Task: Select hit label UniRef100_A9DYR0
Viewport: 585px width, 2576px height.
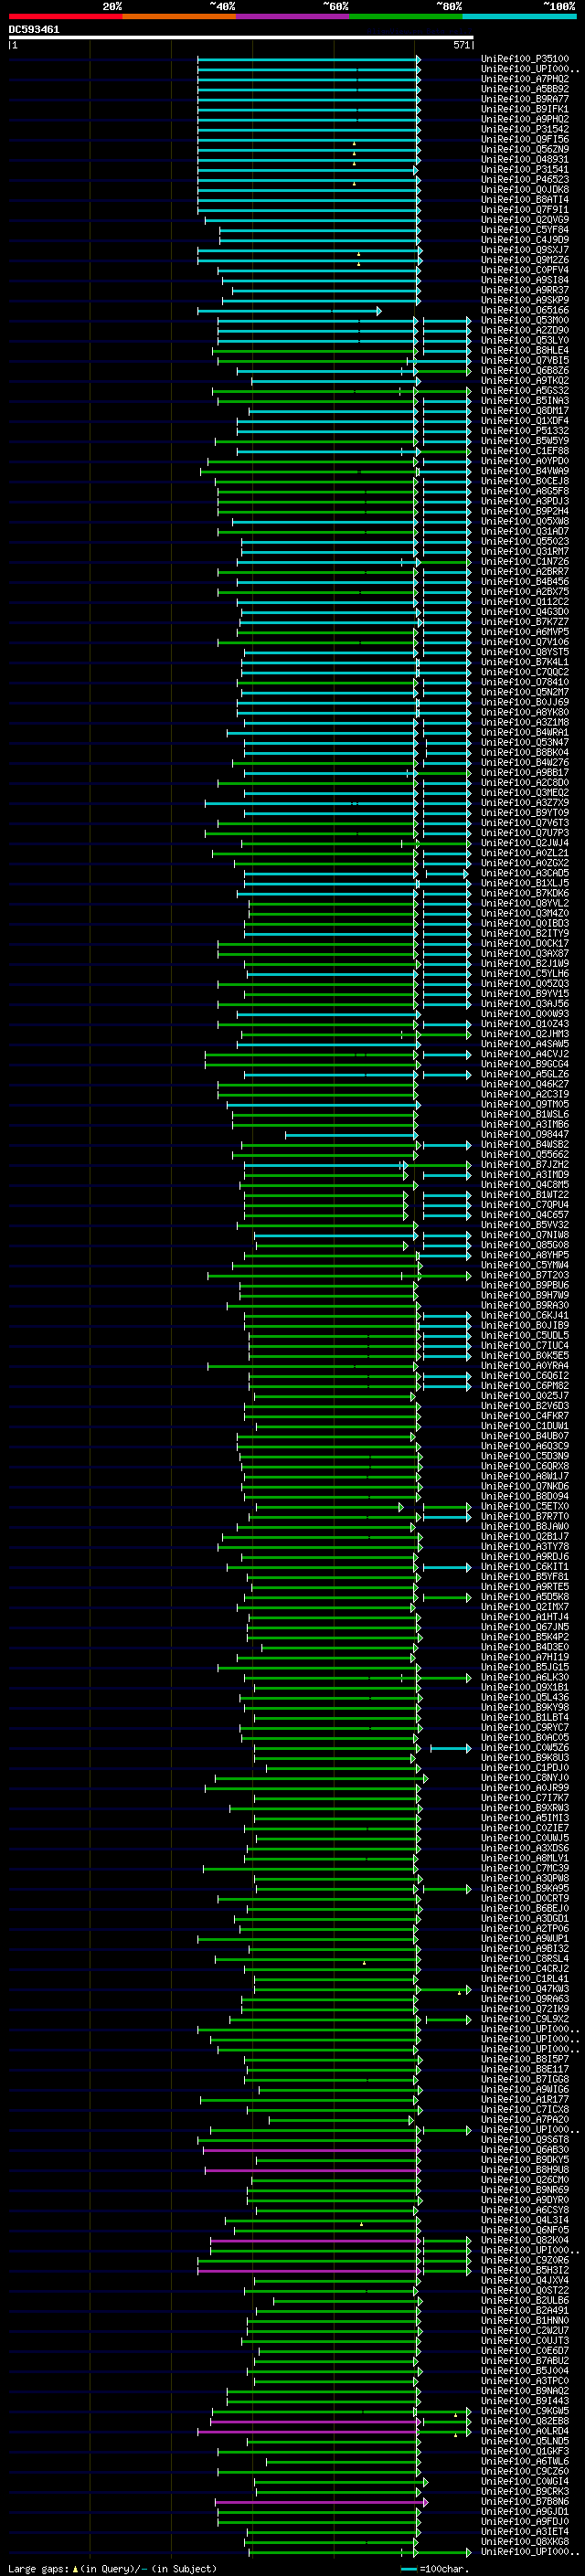Action: pyautogui.click(x=524, y=2200)
